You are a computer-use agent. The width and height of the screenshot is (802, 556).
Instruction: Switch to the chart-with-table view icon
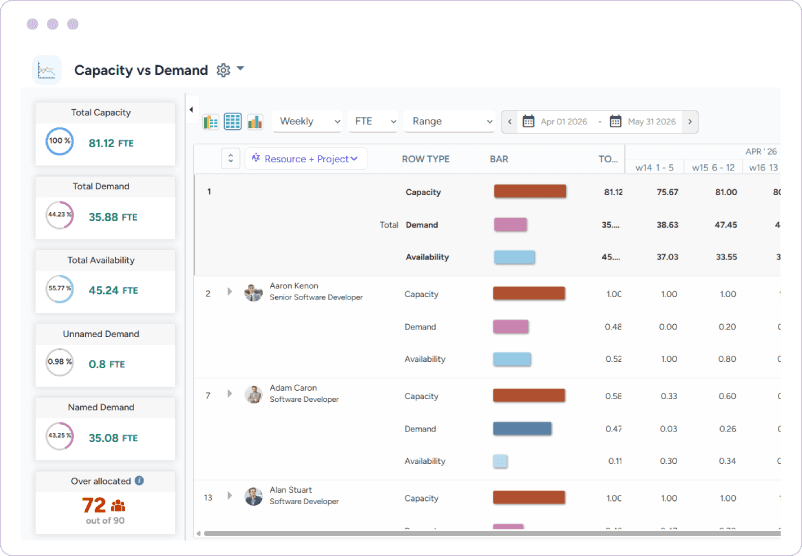[x=211, y=122]
